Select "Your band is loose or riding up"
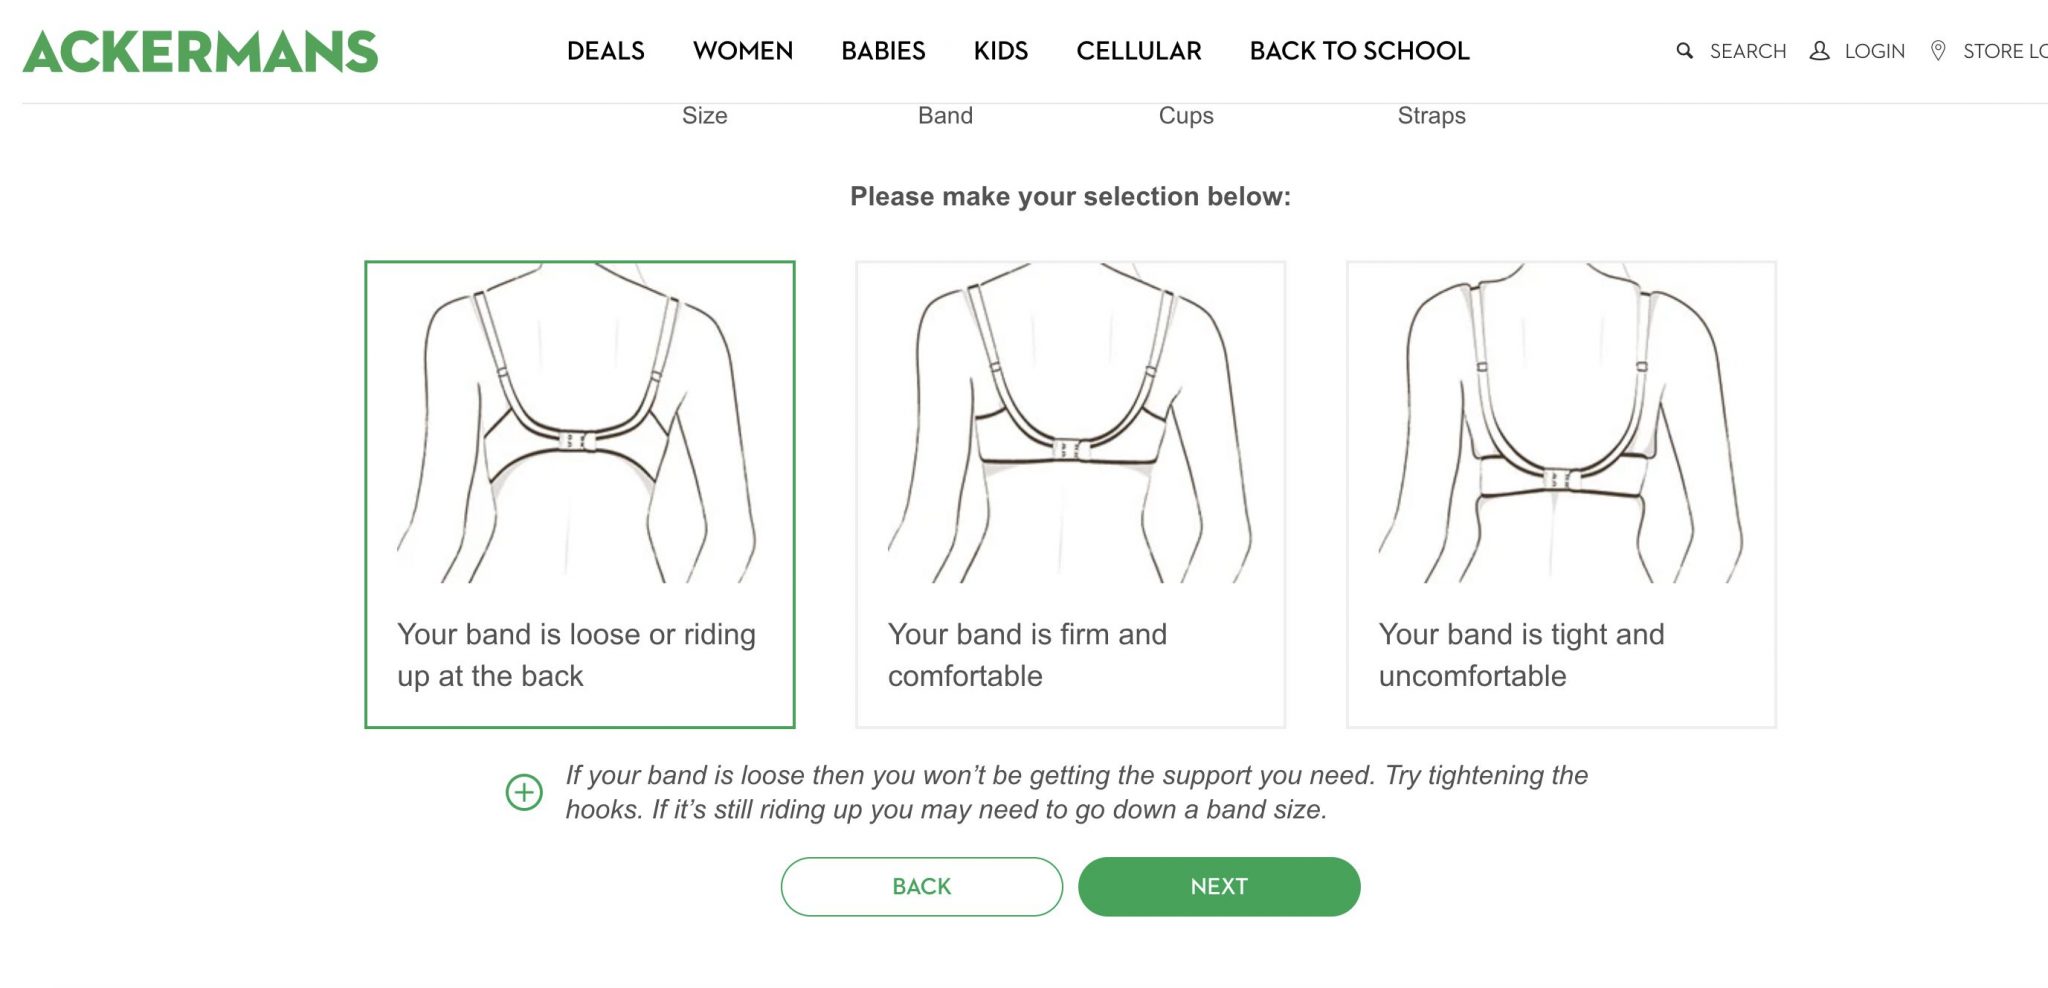This screenshot has width=2048, height=988. pos(580,490)
